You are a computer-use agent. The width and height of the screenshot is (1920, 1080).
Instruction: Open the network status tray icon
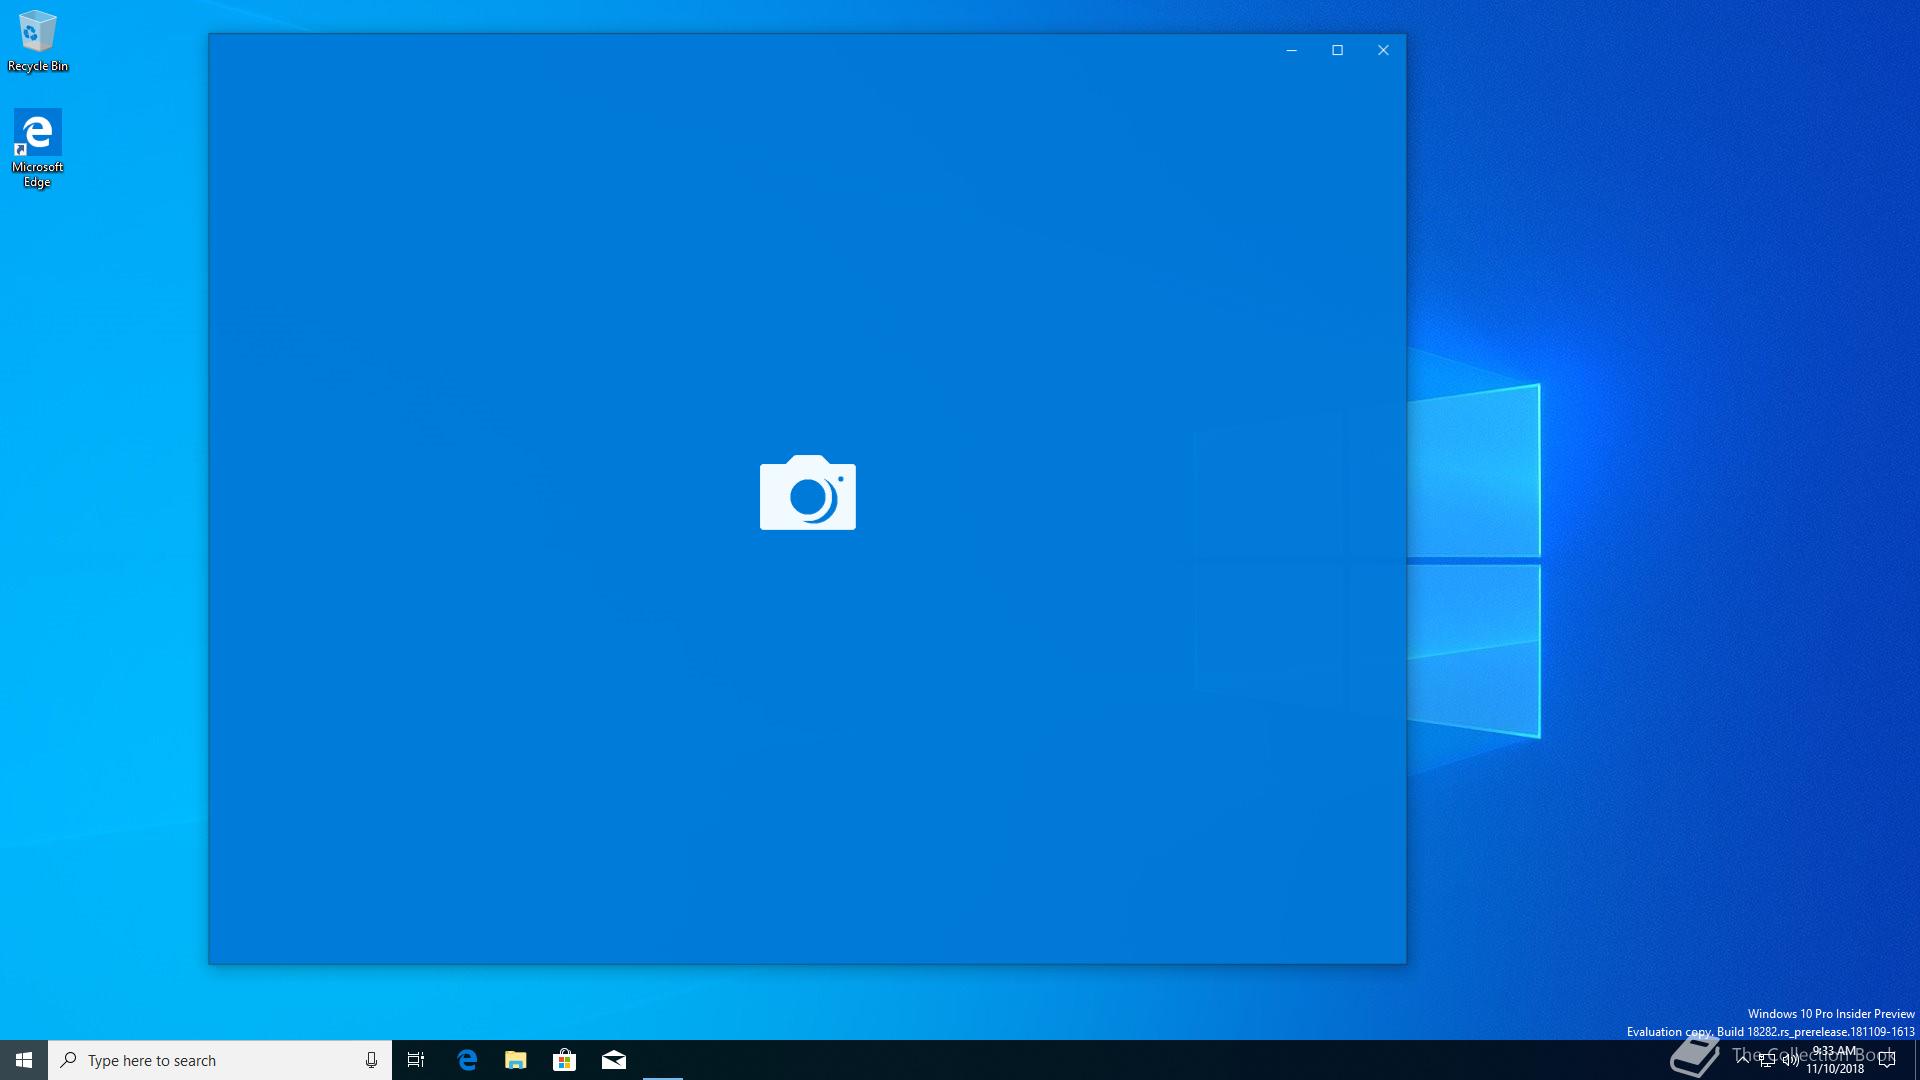[x=1767, y=1060]
